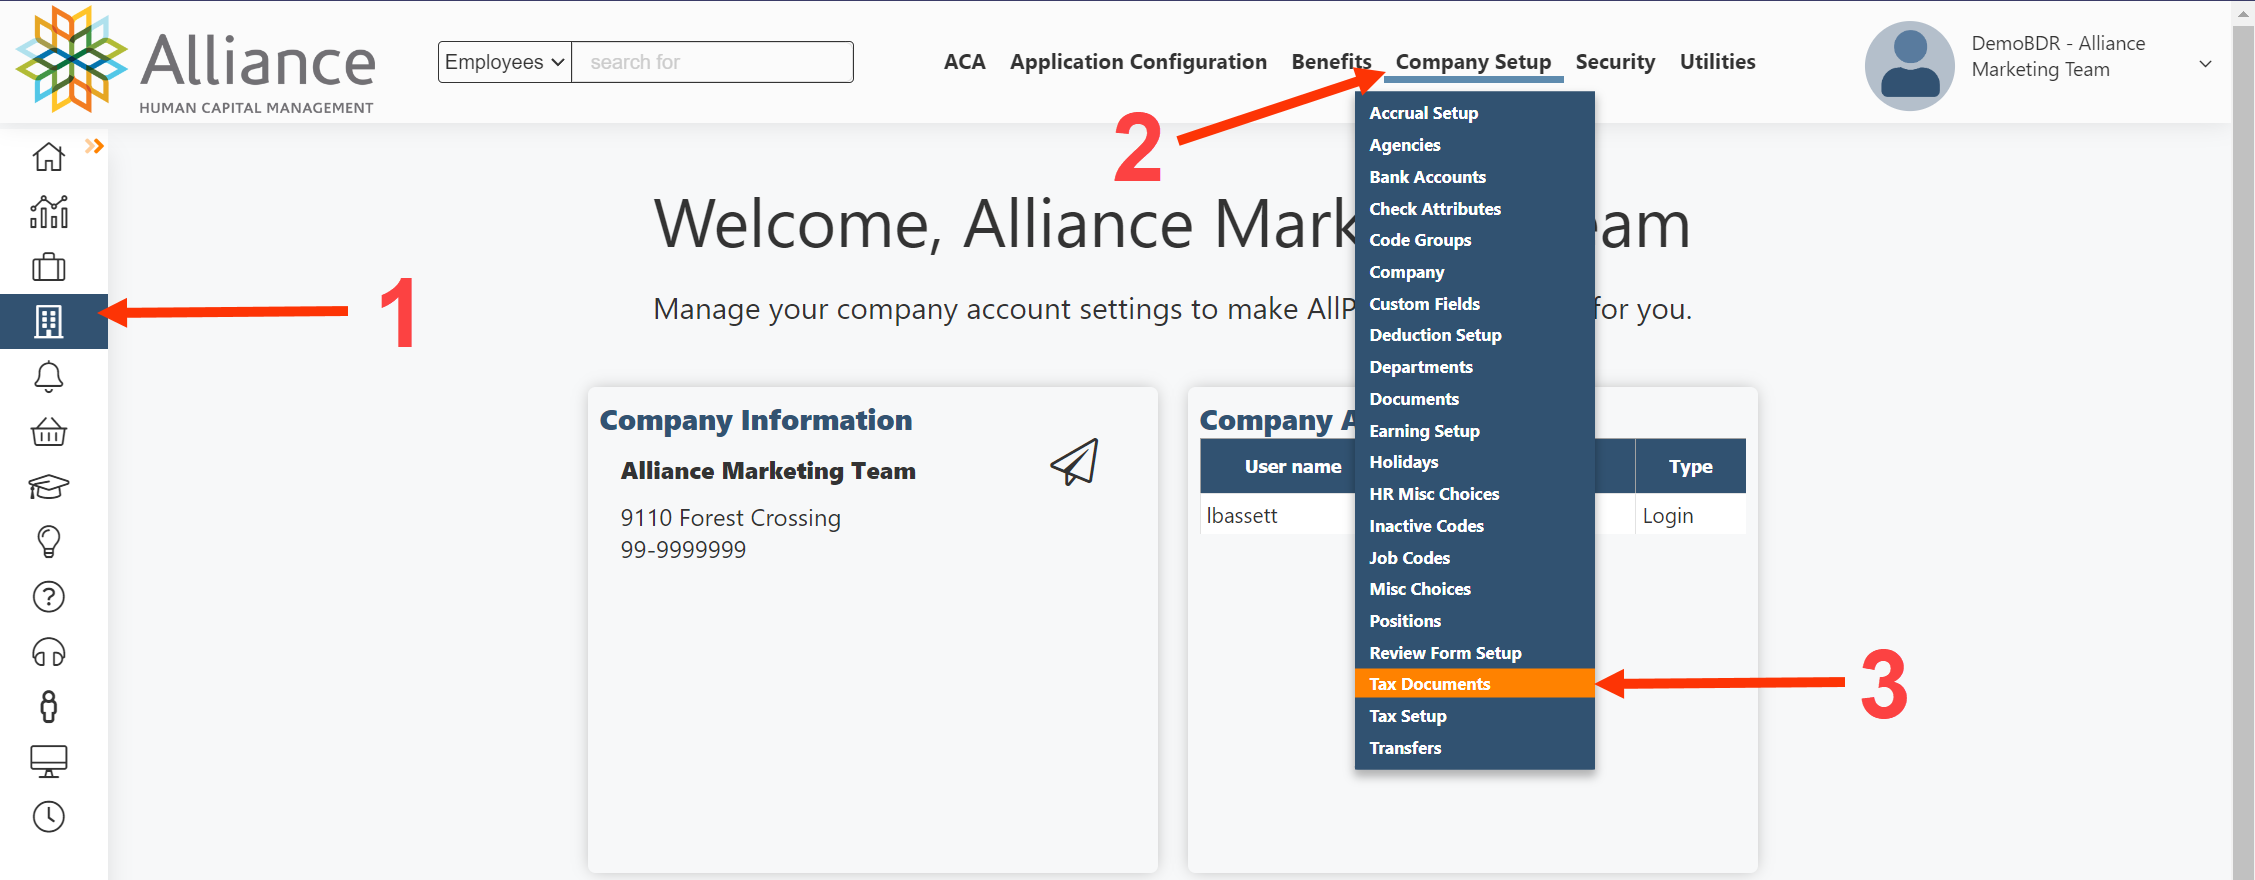
Task: Open the Benefits menu
Action: coord(1331,62)
